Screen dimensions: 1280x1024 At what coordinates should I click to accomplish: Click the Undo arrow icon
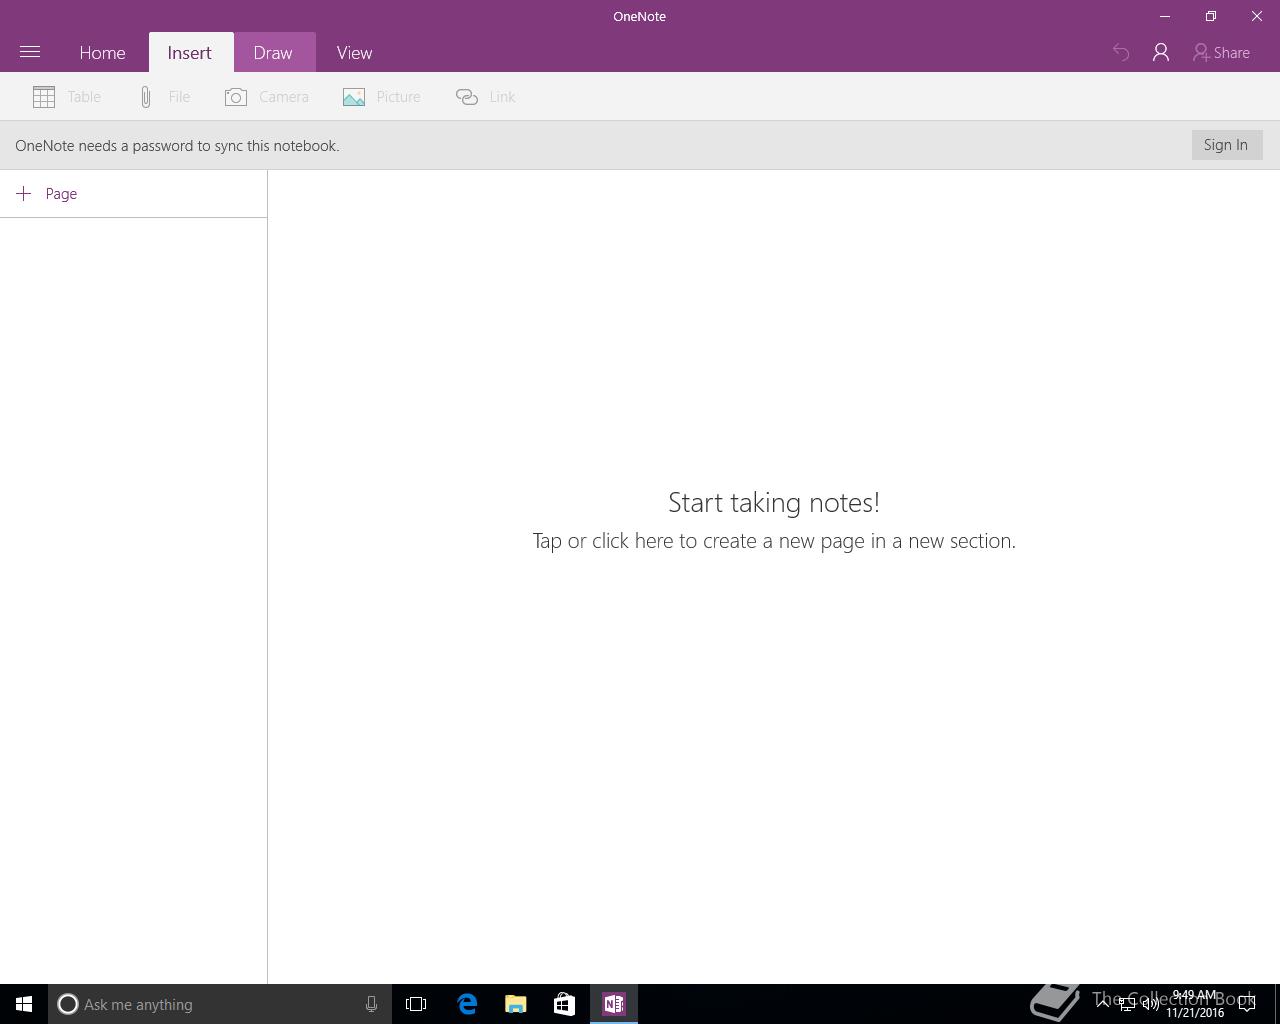(1121, 53)
